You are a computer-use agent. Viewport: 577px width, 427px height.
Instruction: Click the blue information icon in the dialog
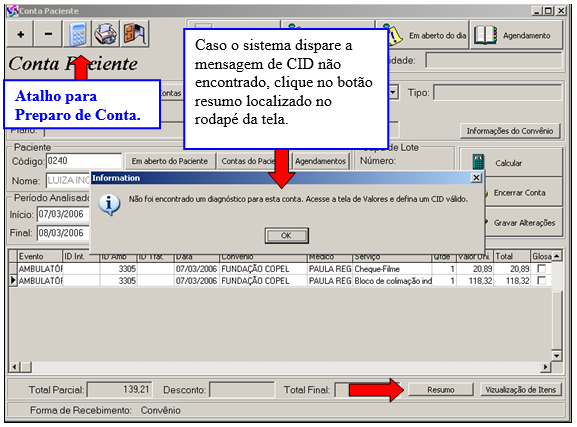point(109,204)
